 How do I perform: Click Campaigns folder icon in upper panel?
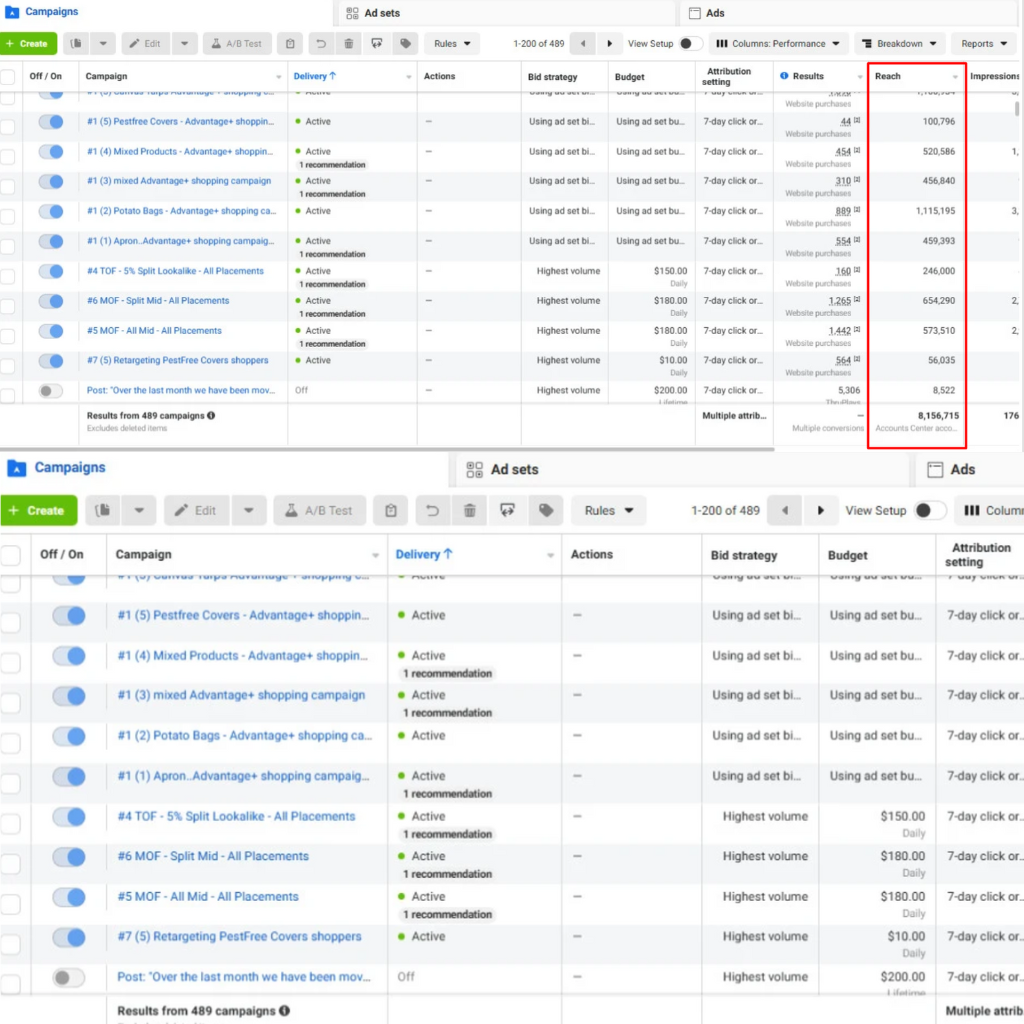coord(12,12)
